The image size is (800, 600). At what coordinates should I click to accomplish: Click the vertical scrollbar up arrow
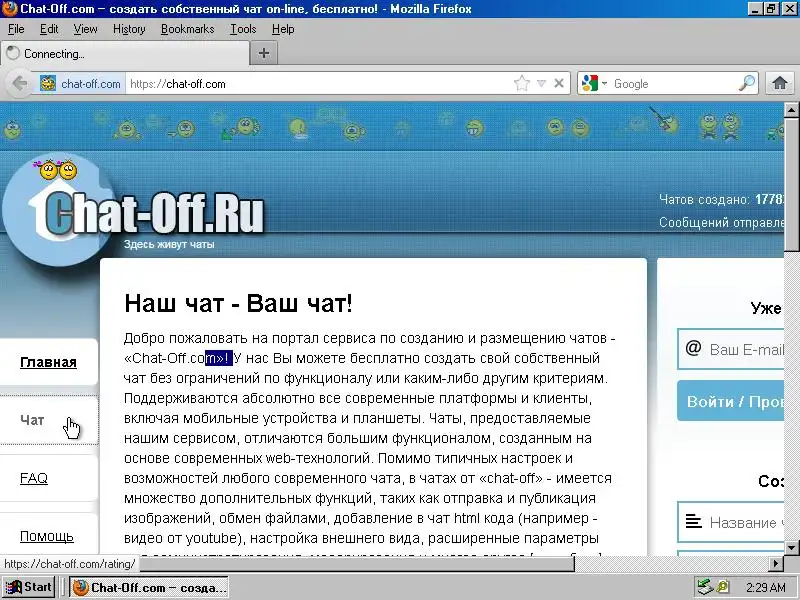click(791, 109)
